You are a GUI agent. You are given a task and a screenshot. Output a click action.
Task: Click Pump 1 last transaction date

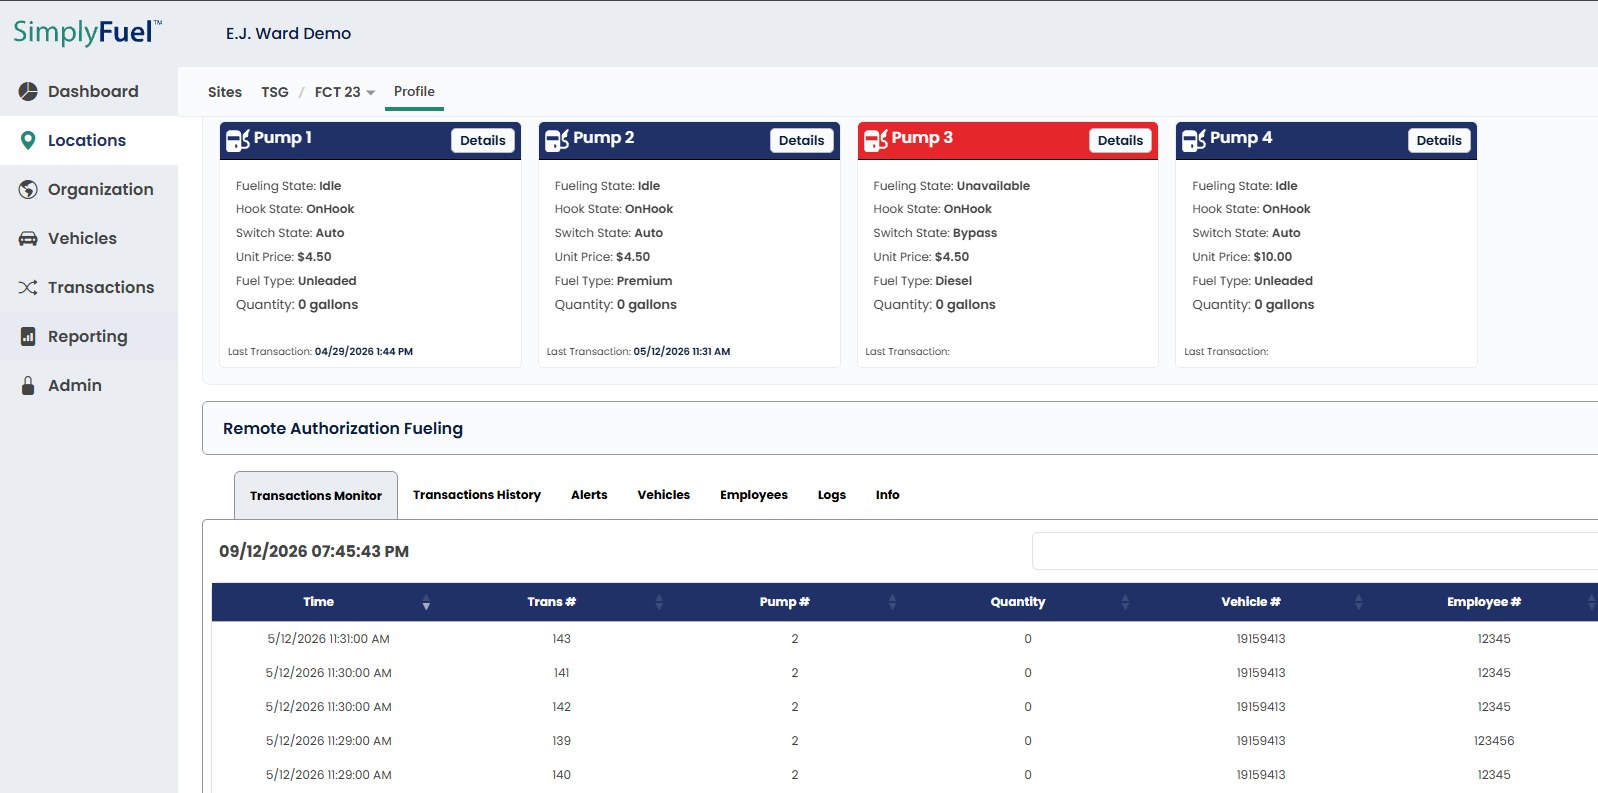tap(364, 352)
